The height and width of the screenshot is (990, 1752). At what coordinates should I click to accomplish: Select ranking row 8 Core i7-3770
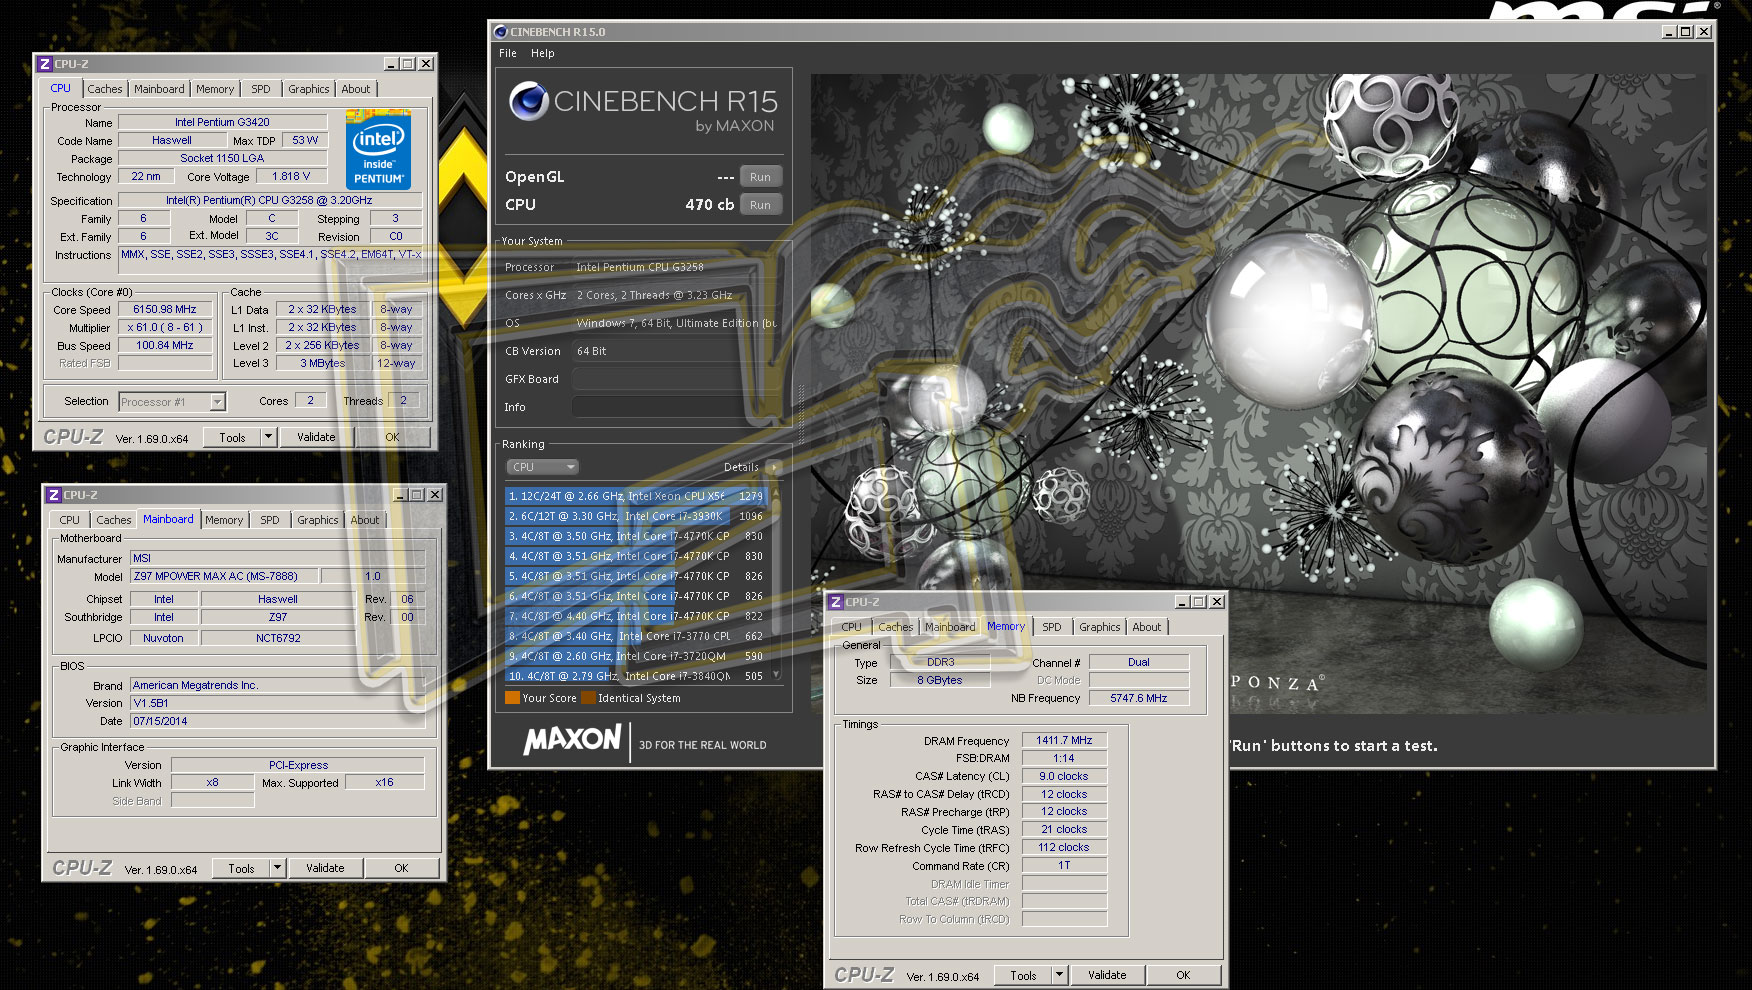click(x=636, y=636)
